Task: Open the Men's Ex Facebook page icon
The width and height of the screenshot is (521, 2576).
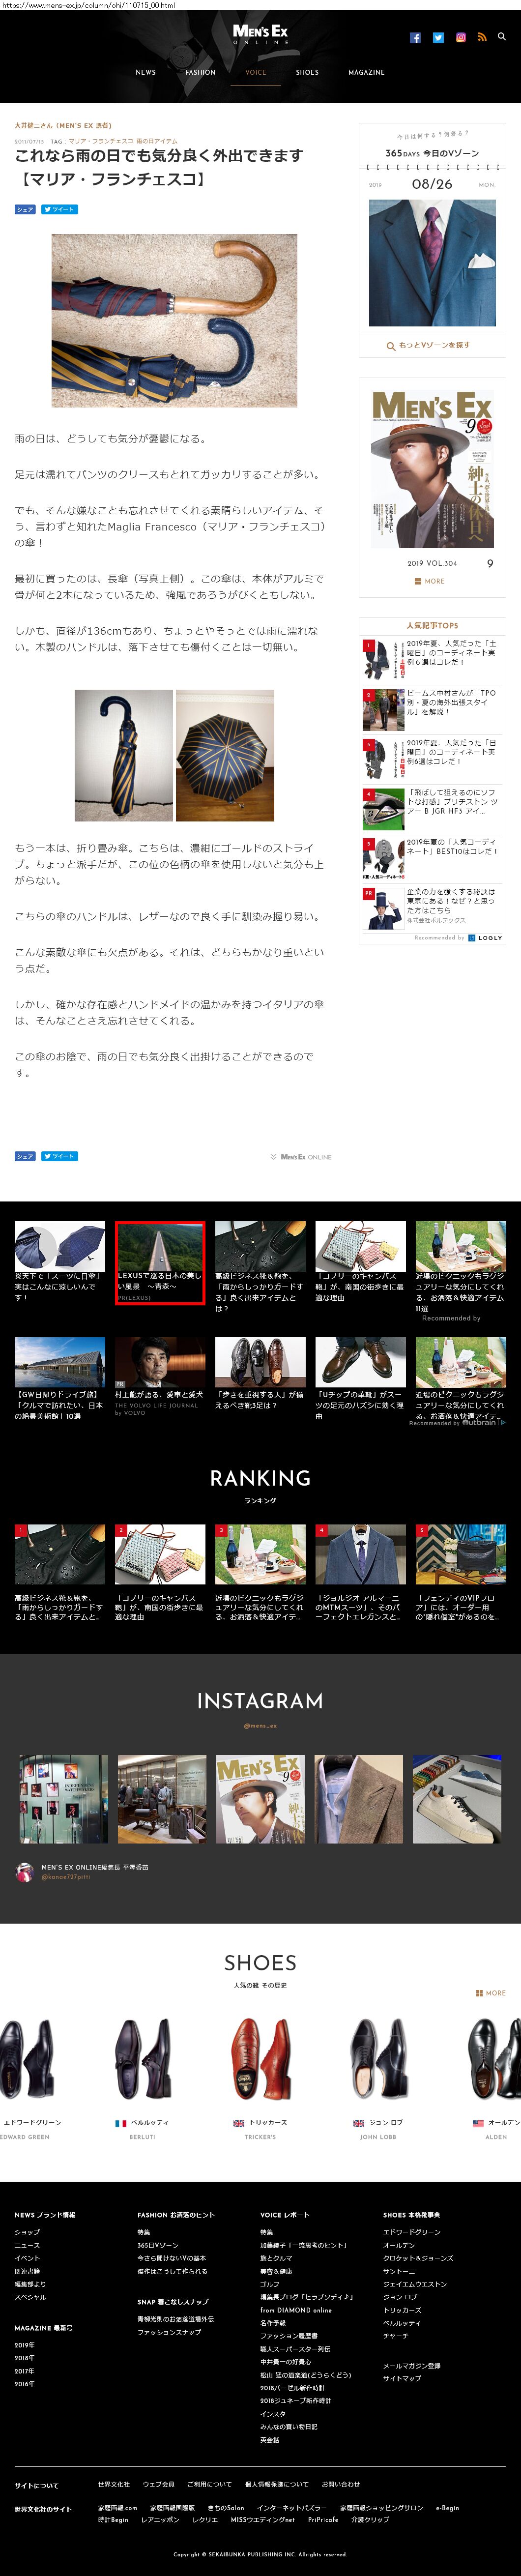Action: pyautogui.click(x=415, y=37)
